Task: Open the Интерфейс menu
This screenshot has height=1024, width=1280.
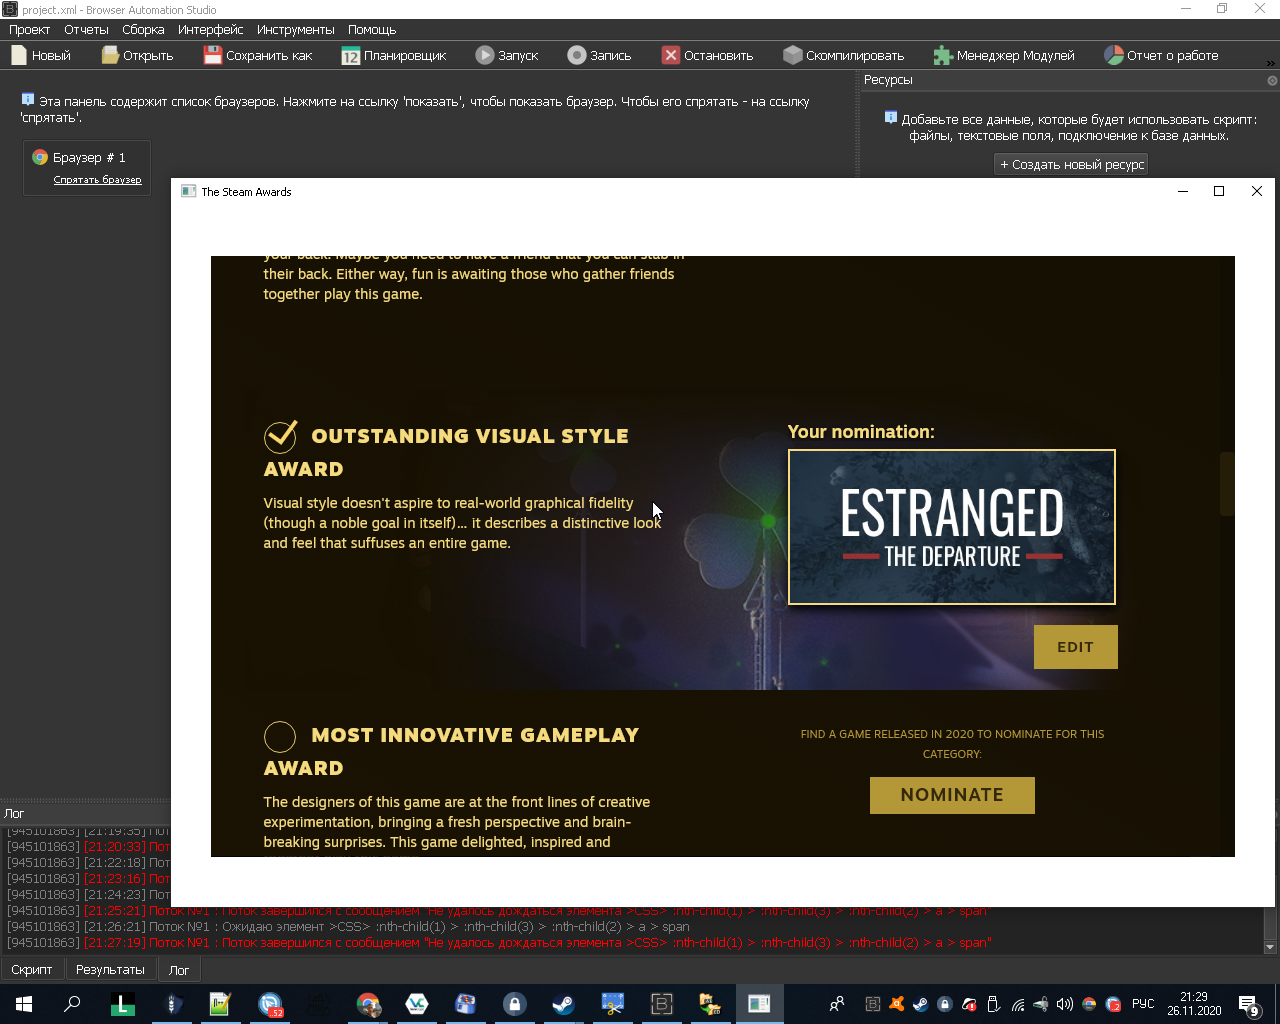Action: coord(210,29)
